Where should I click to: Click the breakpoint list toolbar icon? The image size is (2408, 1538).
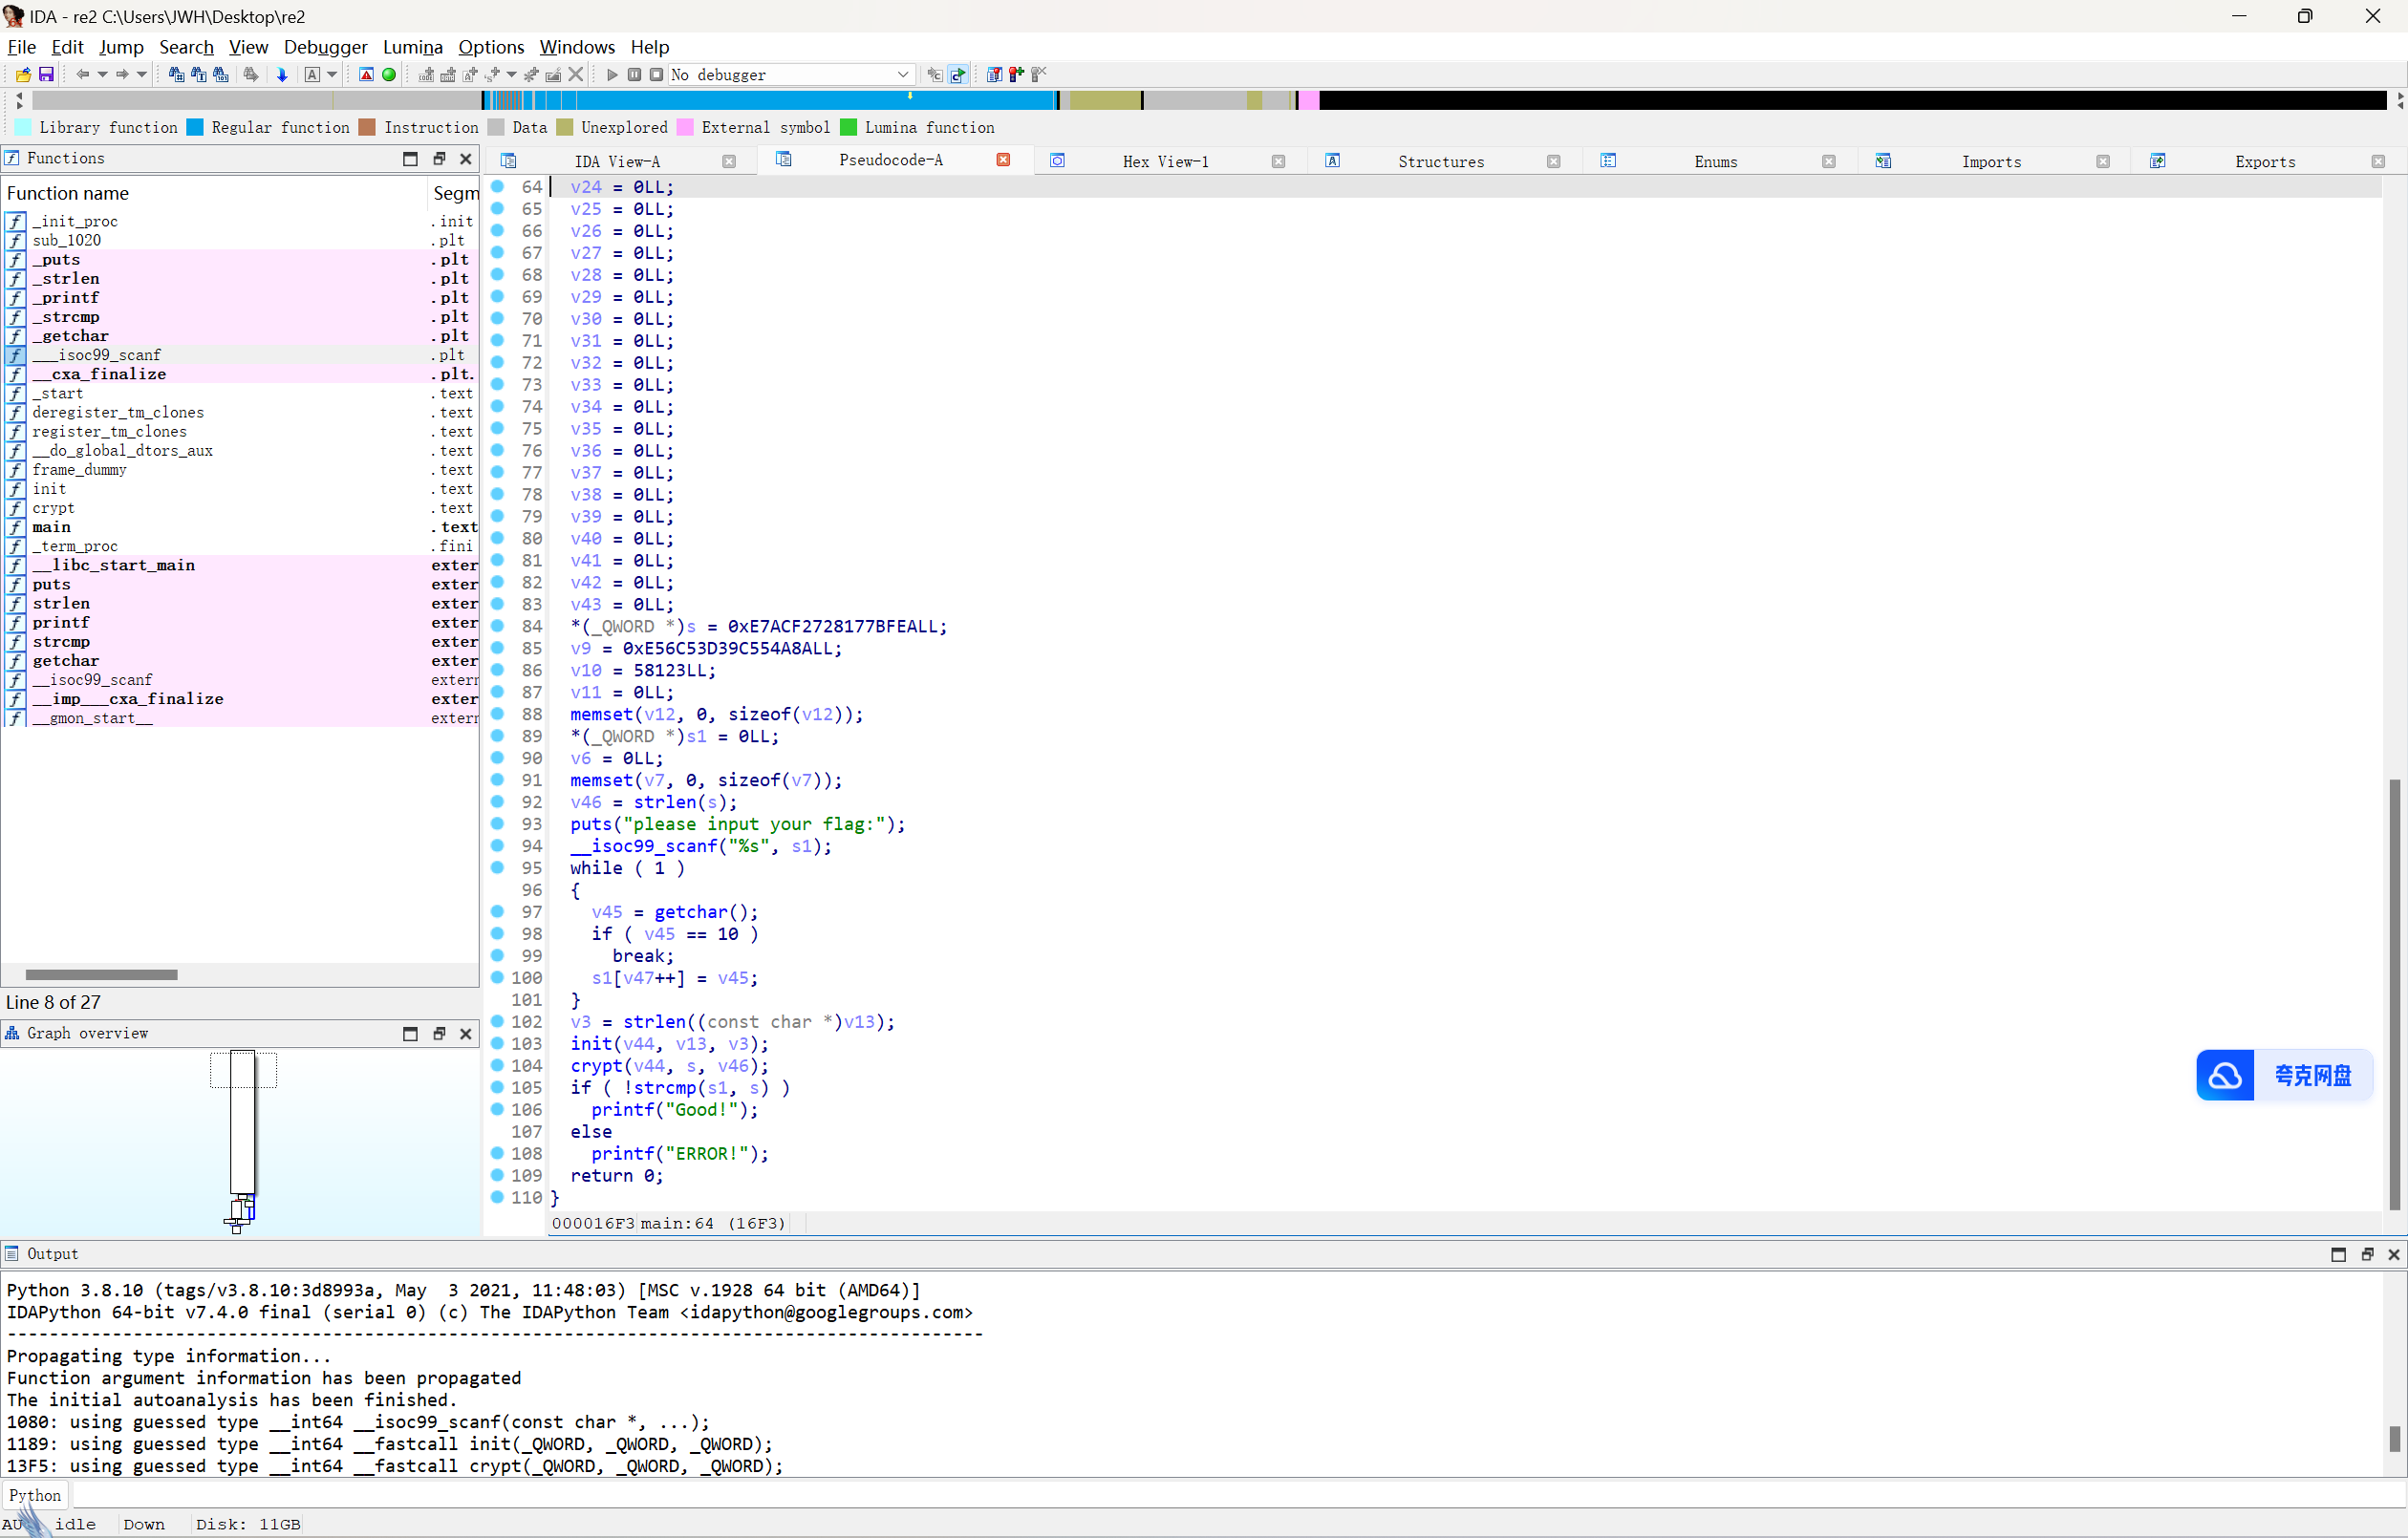994,75
